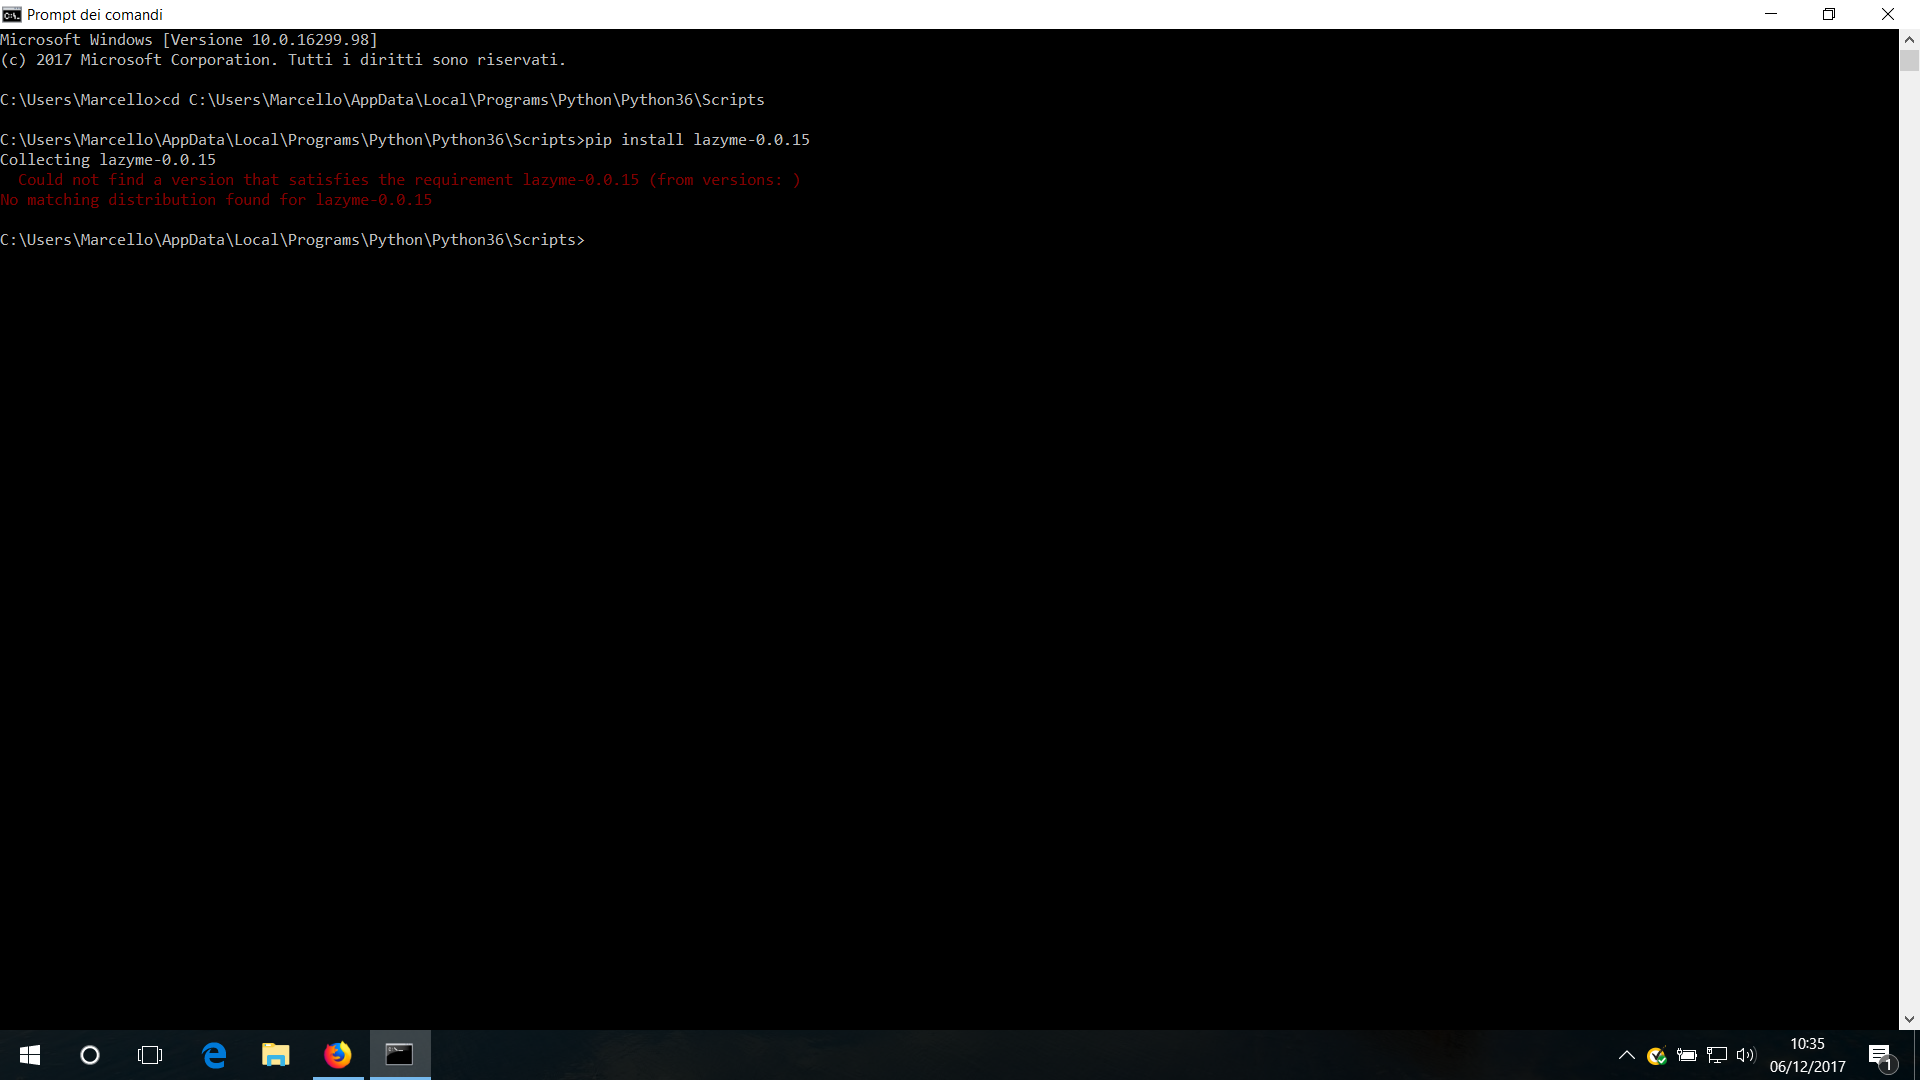Open the Windows Start menu
This screenshot has height=1080, width=1920.
(x=30, y=1055)
